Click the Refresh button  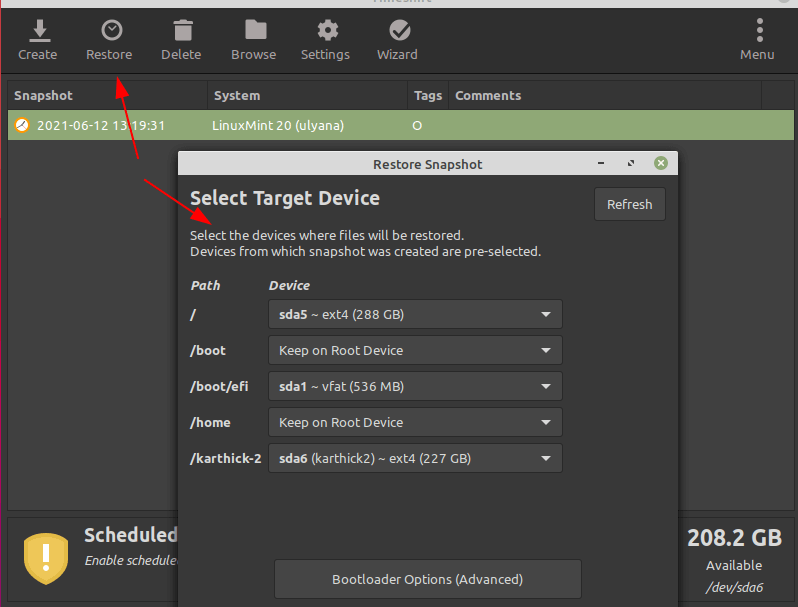(x=630, y=204)
